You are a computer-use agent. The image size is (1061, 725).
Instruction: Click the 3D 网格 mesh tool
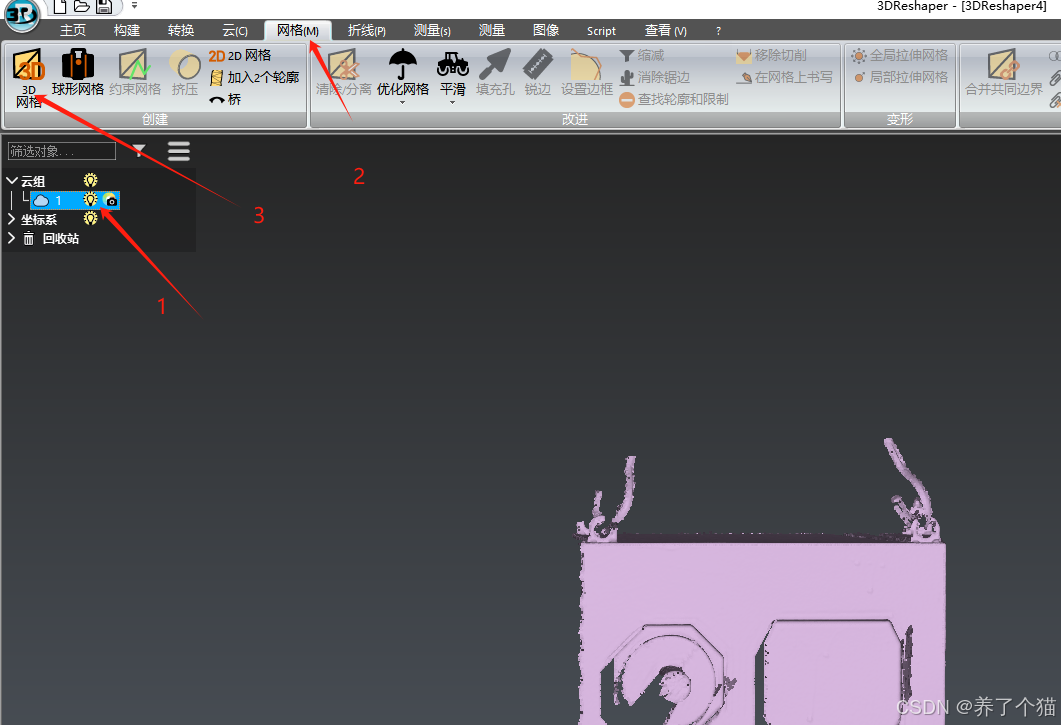point(28,78)
